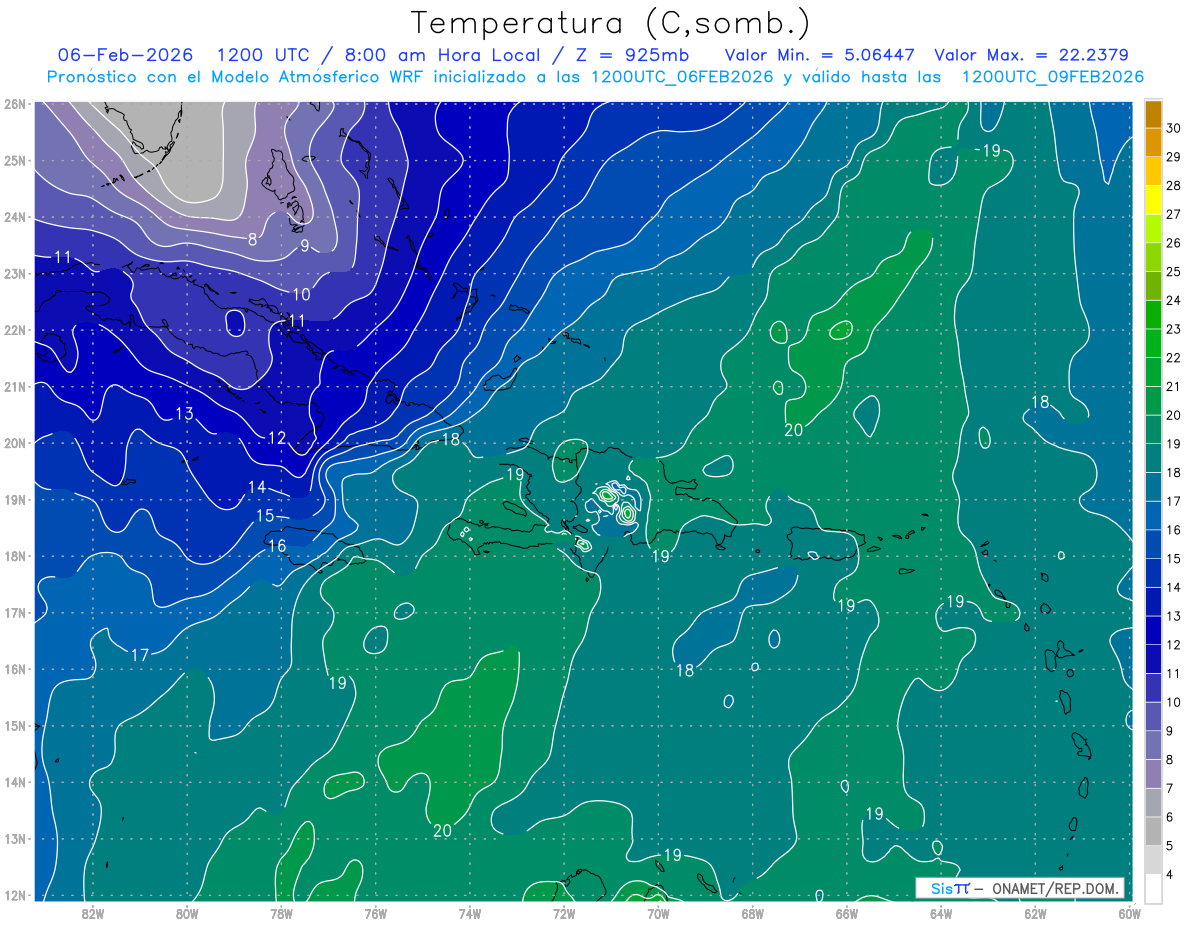This screenshot has width=1200, height=927.
Task: Click the '15' isotherm contour label on map
Action: click(265, 516)
